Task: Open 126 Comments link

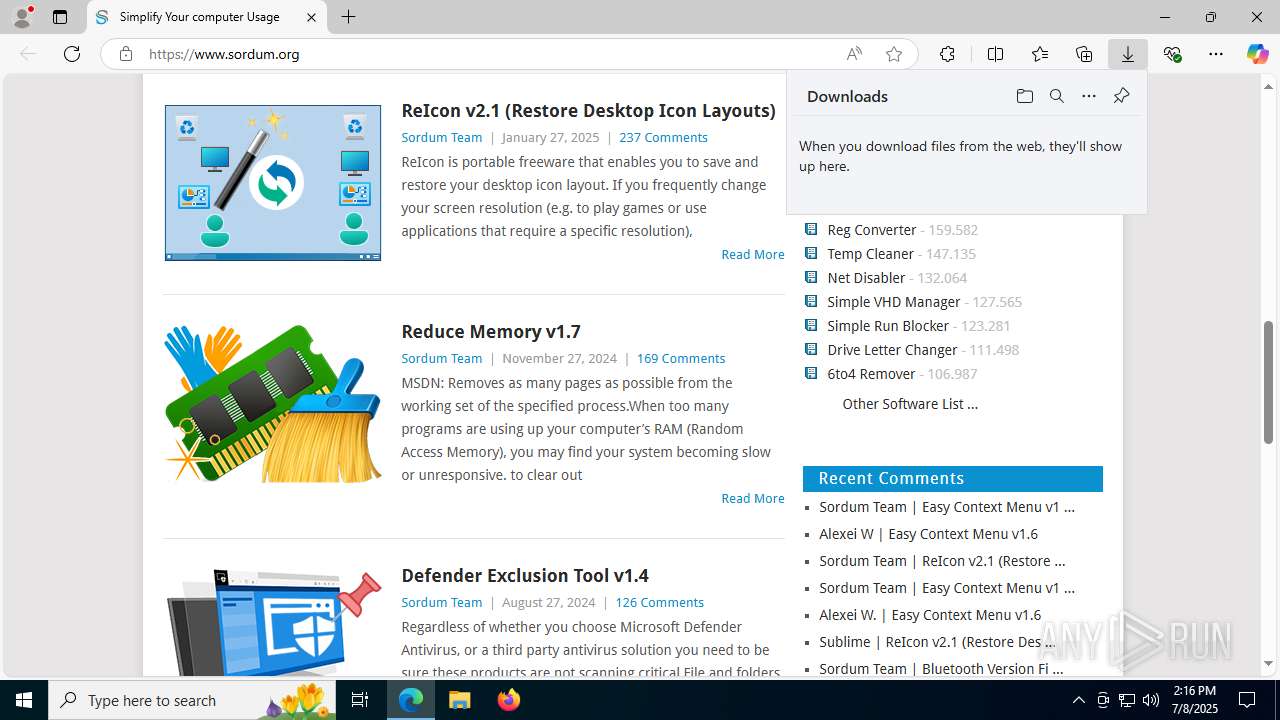Action: pyautogui.click(x=659, y=602)
